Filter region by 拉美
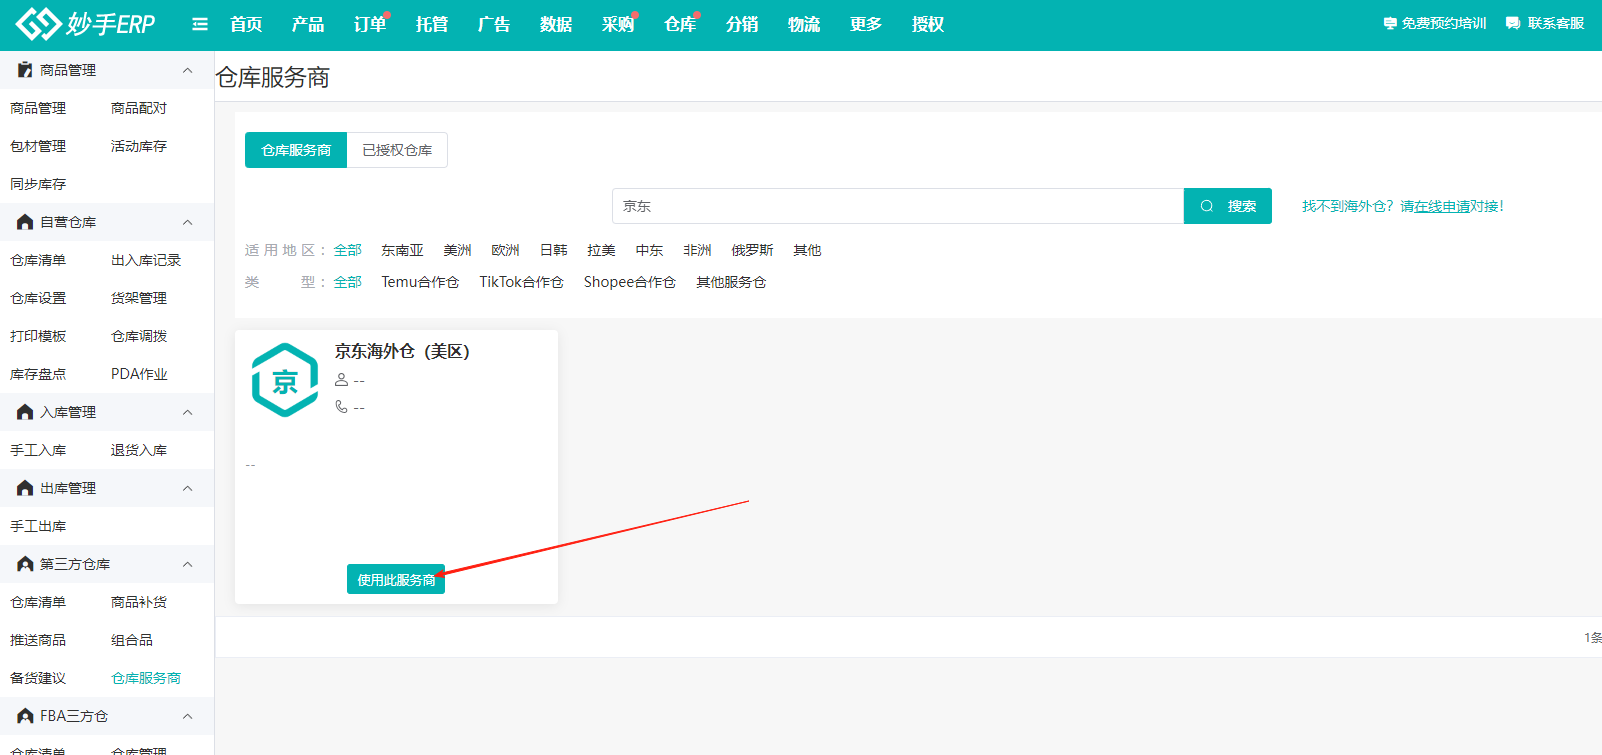Image resolution: width=1602 pixels, height=755 pixels. click(601, 250)
